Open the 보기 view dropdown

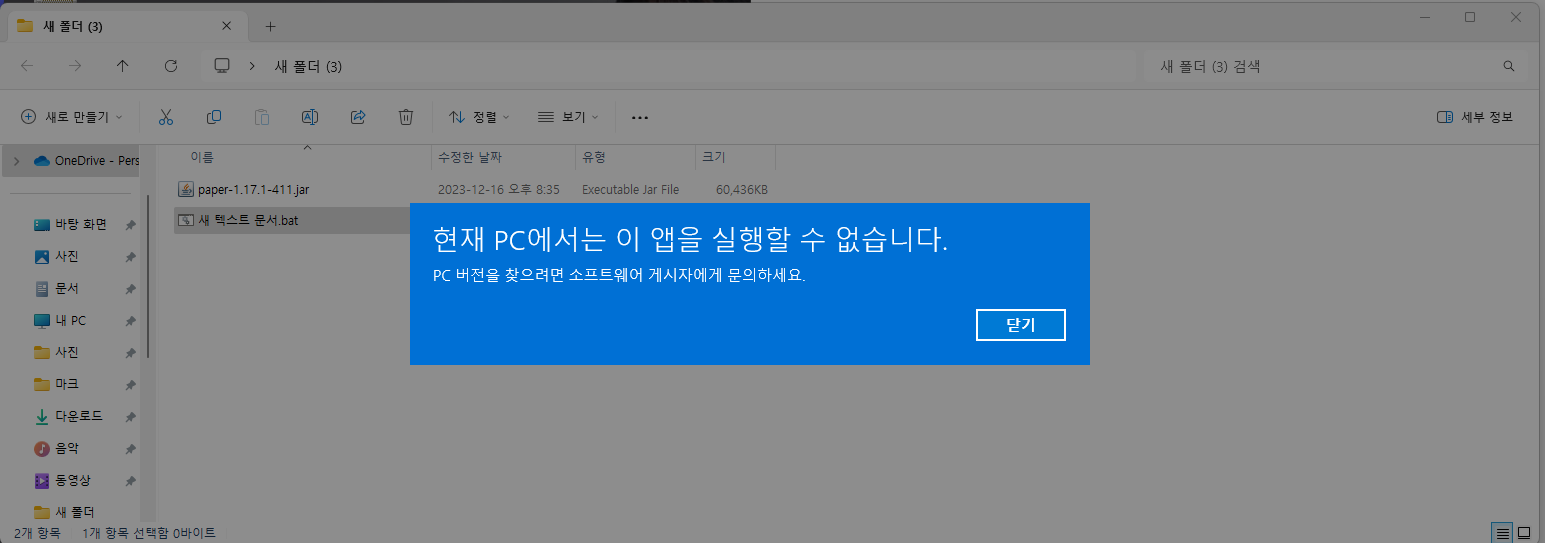568,117
